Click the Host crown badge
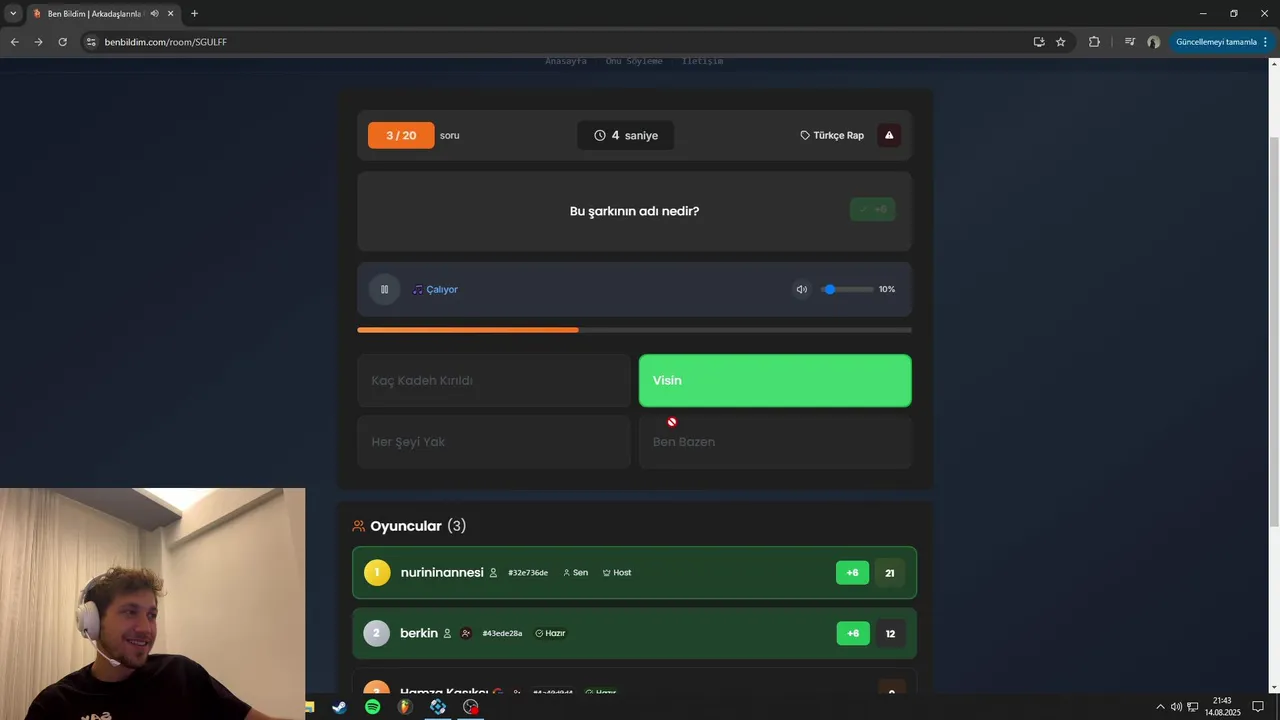 pyautogui.click(x=616, y=573)
